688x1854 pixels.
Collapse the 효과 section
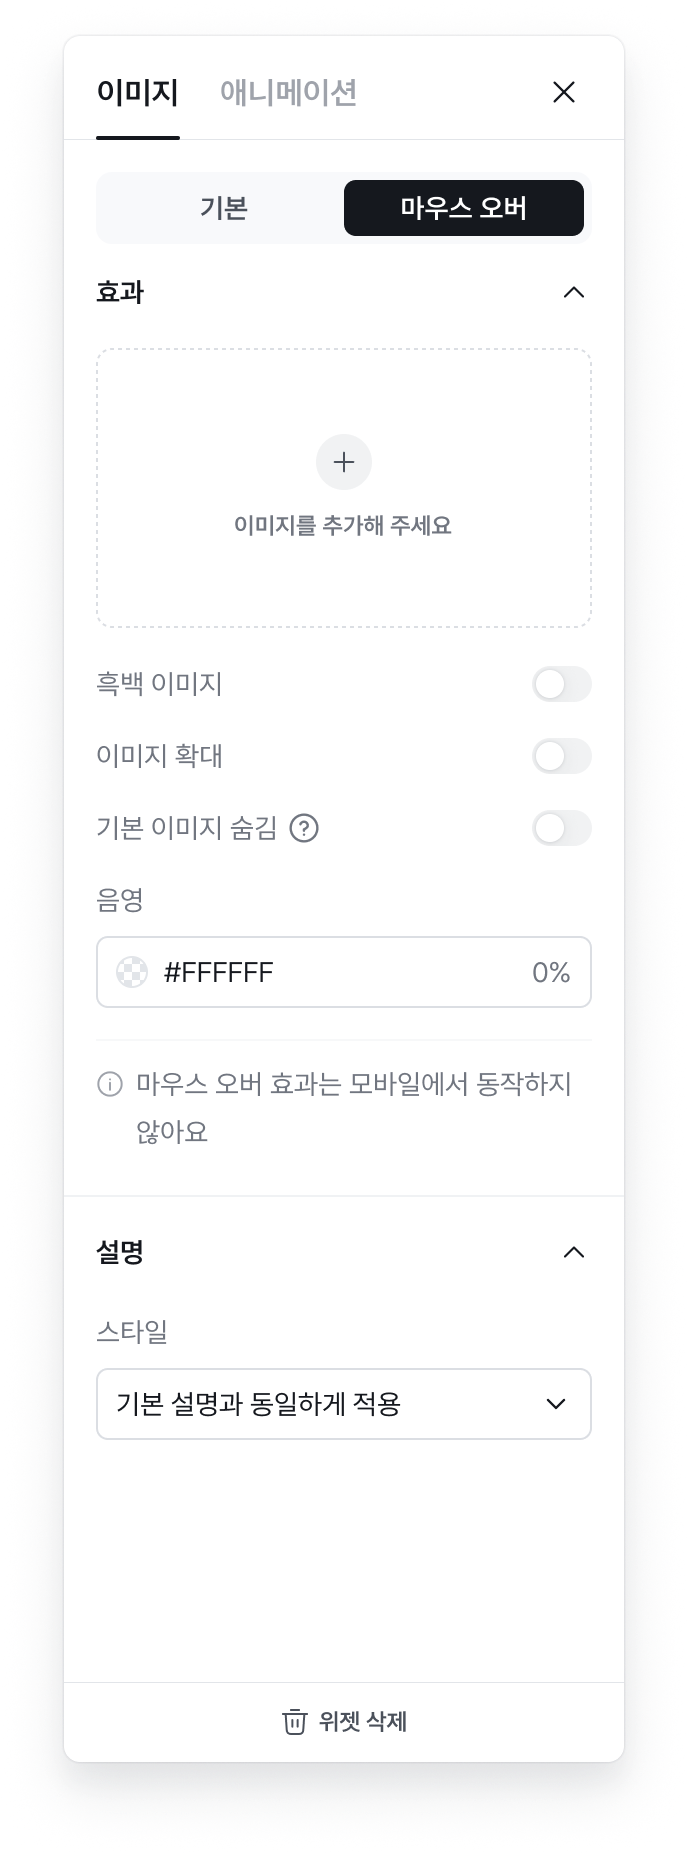(573, 292)
